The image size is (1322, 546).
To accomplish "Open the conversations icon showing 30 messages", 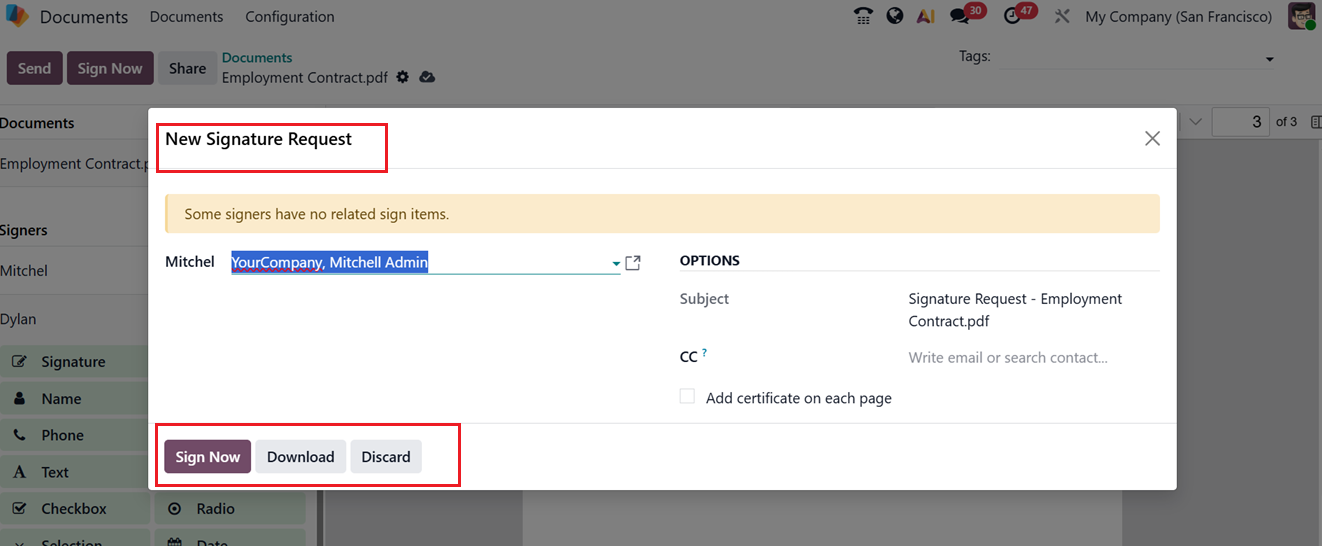I will [x=960, y=16].
